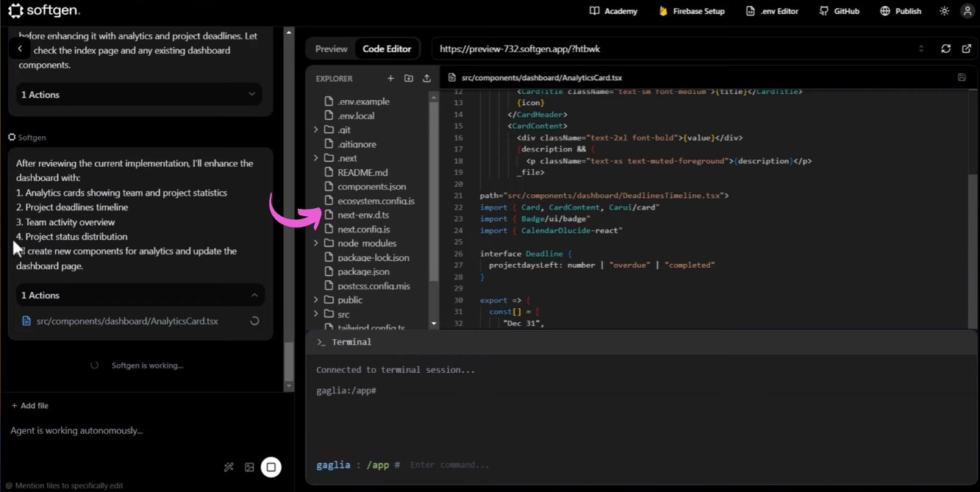The width and height of the screenshot is (980, 492).
Task: Toggle the light/dark theme sun icon
Action: [x=944, y=11]
